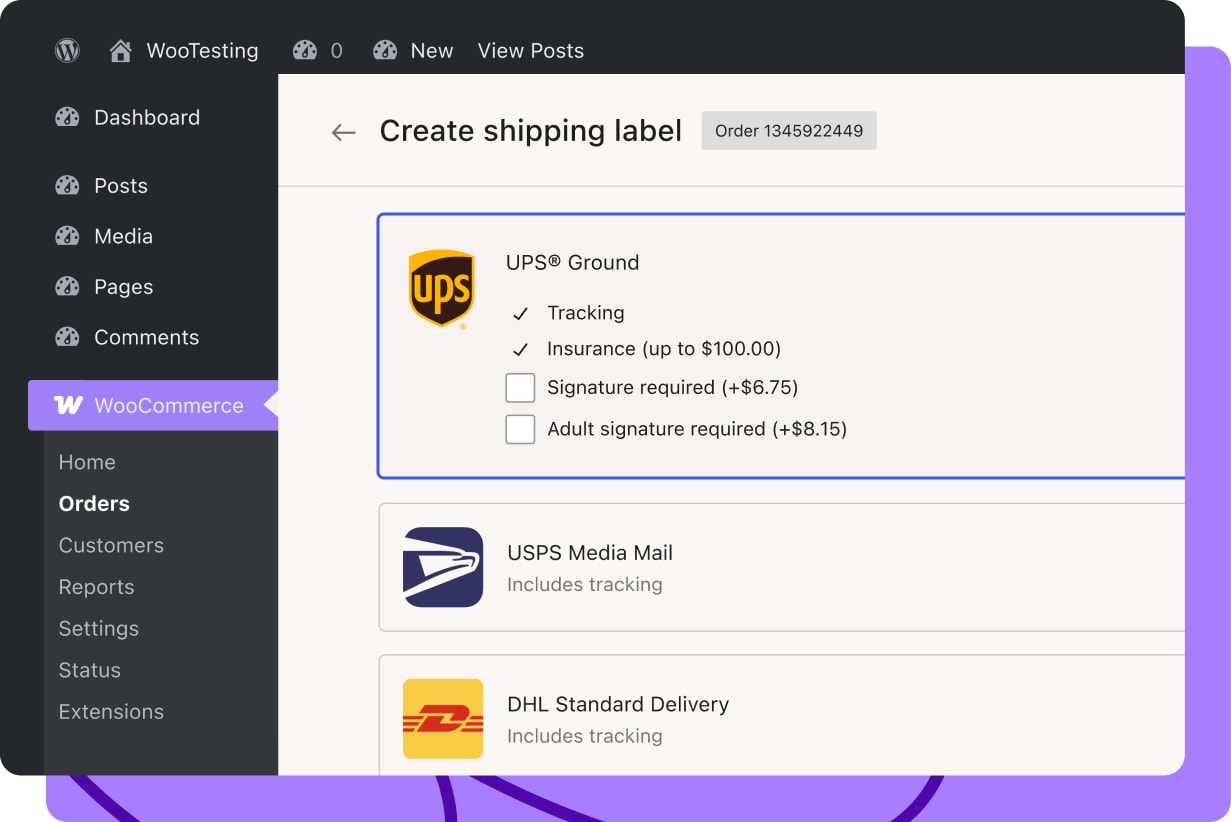The width and height of the screenshot is (1231, 822).
Task: Click the DHL logo icon
Action: point(442,718)
